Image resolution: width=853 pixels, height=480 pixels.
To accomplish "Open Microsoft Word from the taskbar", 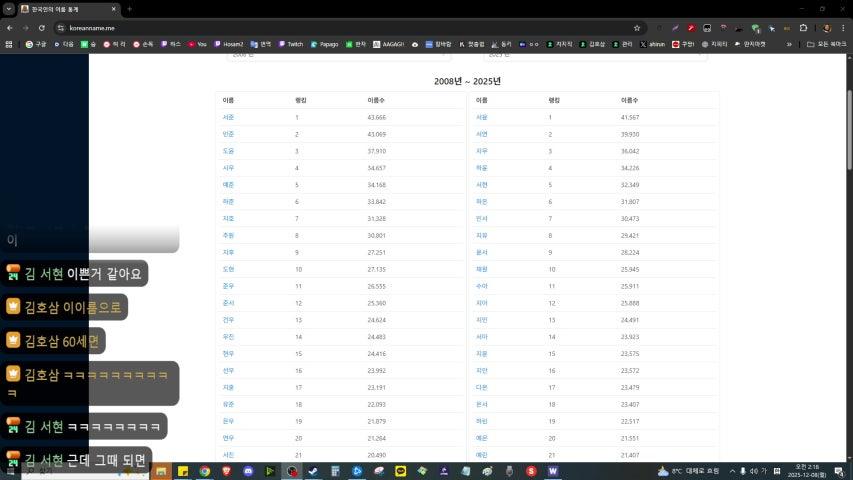I will point(552,470).
